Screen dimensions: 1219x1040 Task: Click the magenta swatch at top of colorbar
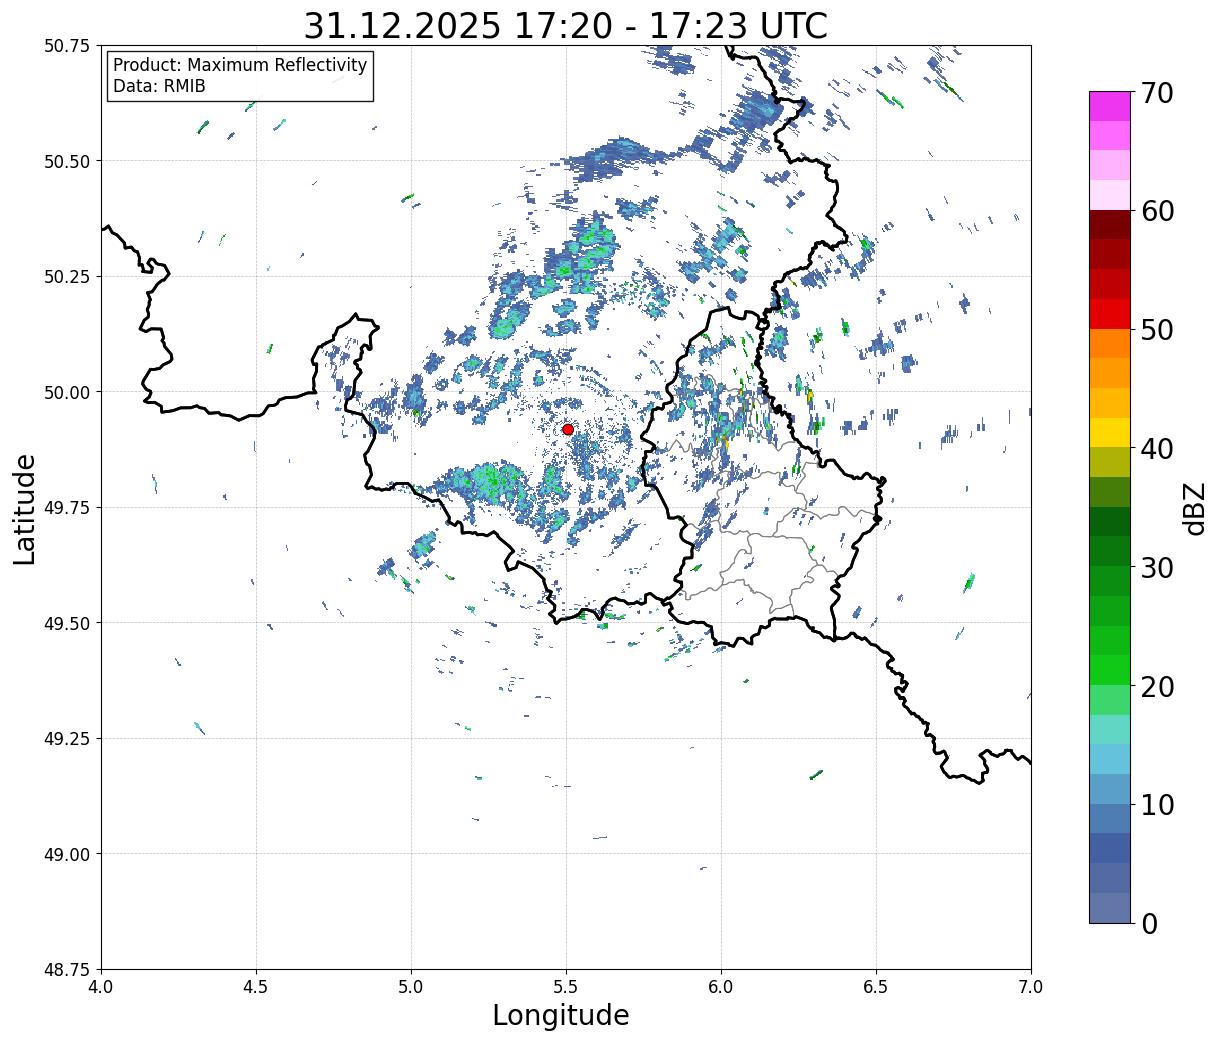pyautogui.click(x=1110, y=106)
